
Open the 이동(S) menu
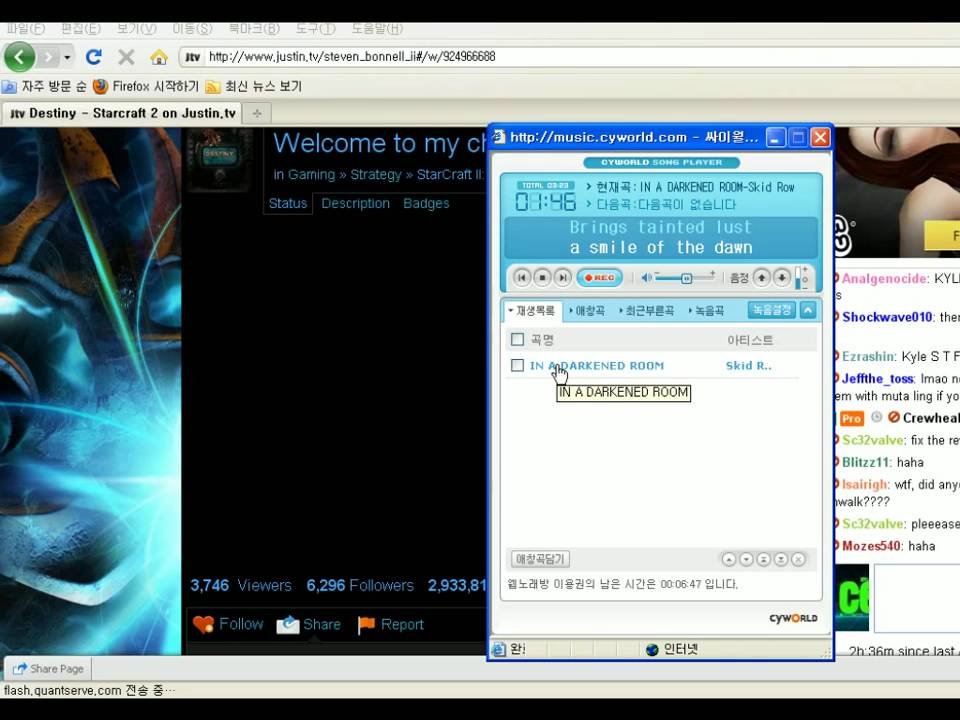coord(192,29)
